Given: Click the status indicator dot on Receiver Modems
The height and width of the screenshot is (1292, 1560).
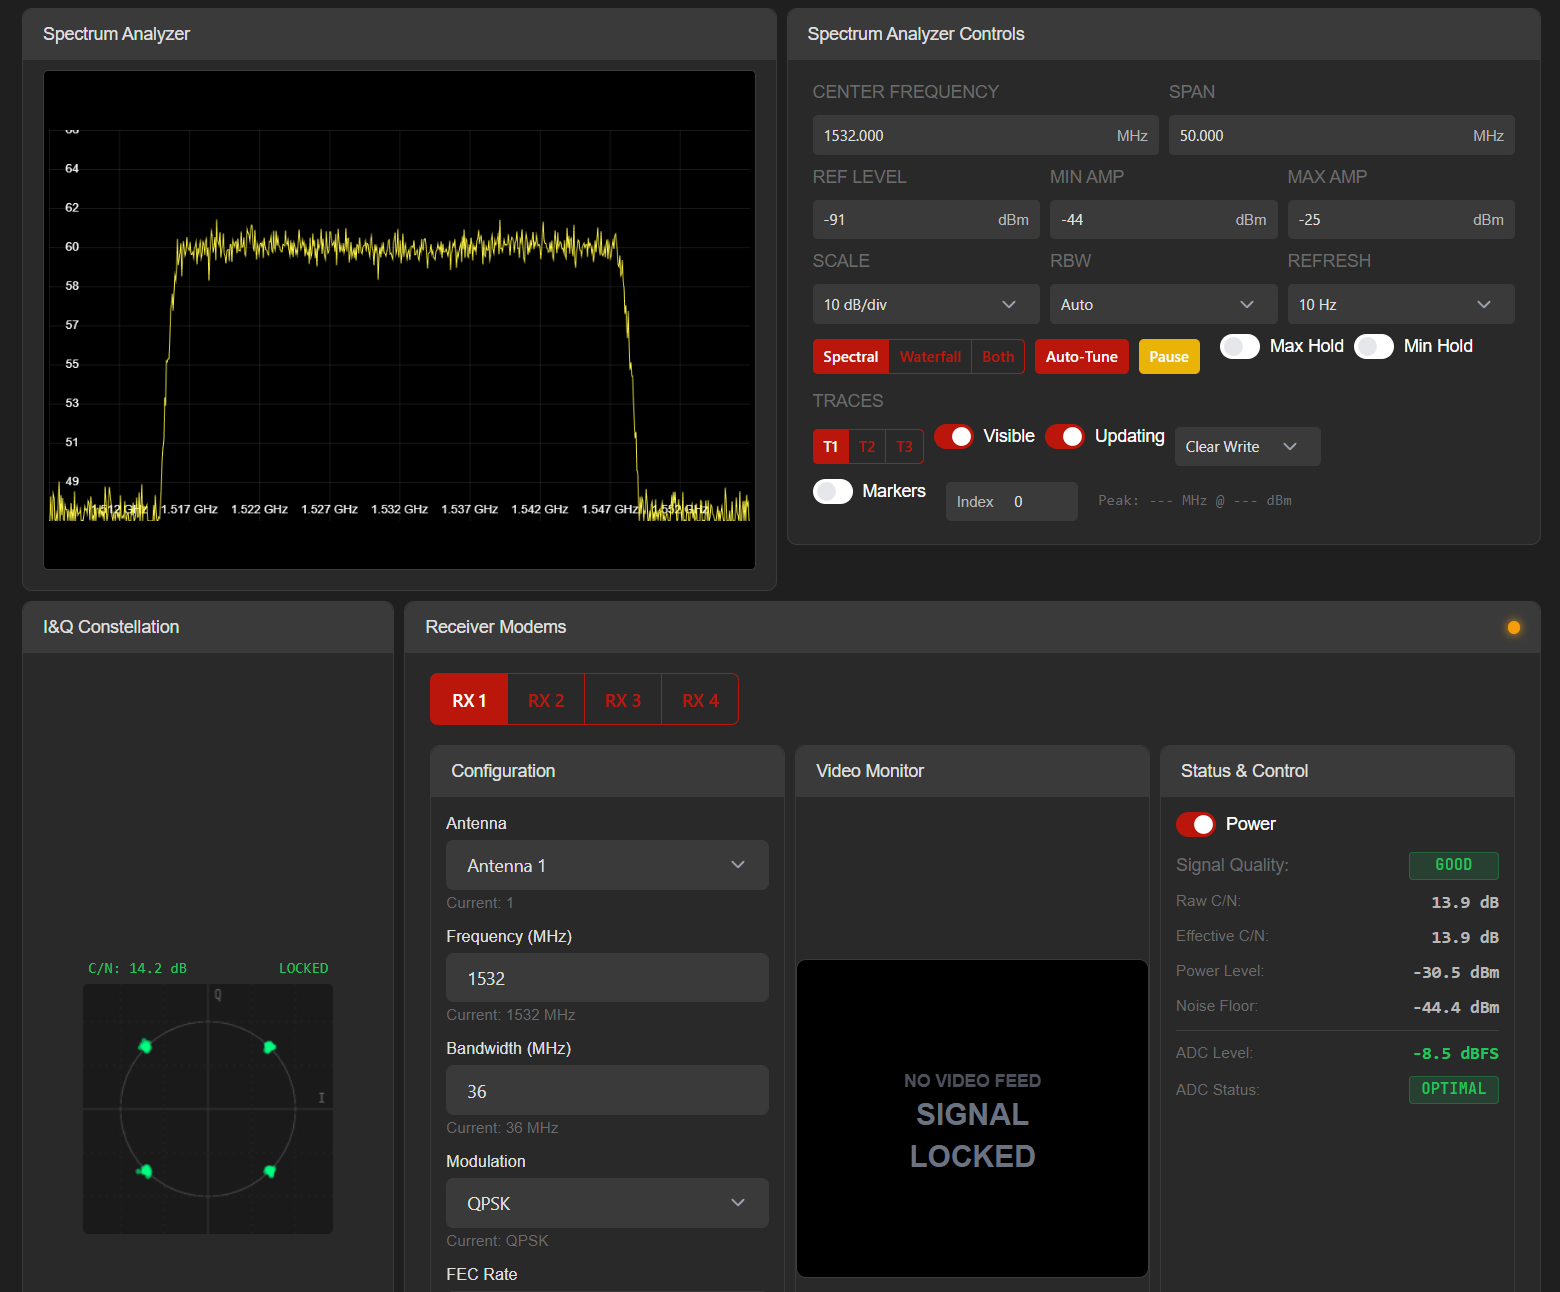Looking at the screenshot, I should point(1513,627).
